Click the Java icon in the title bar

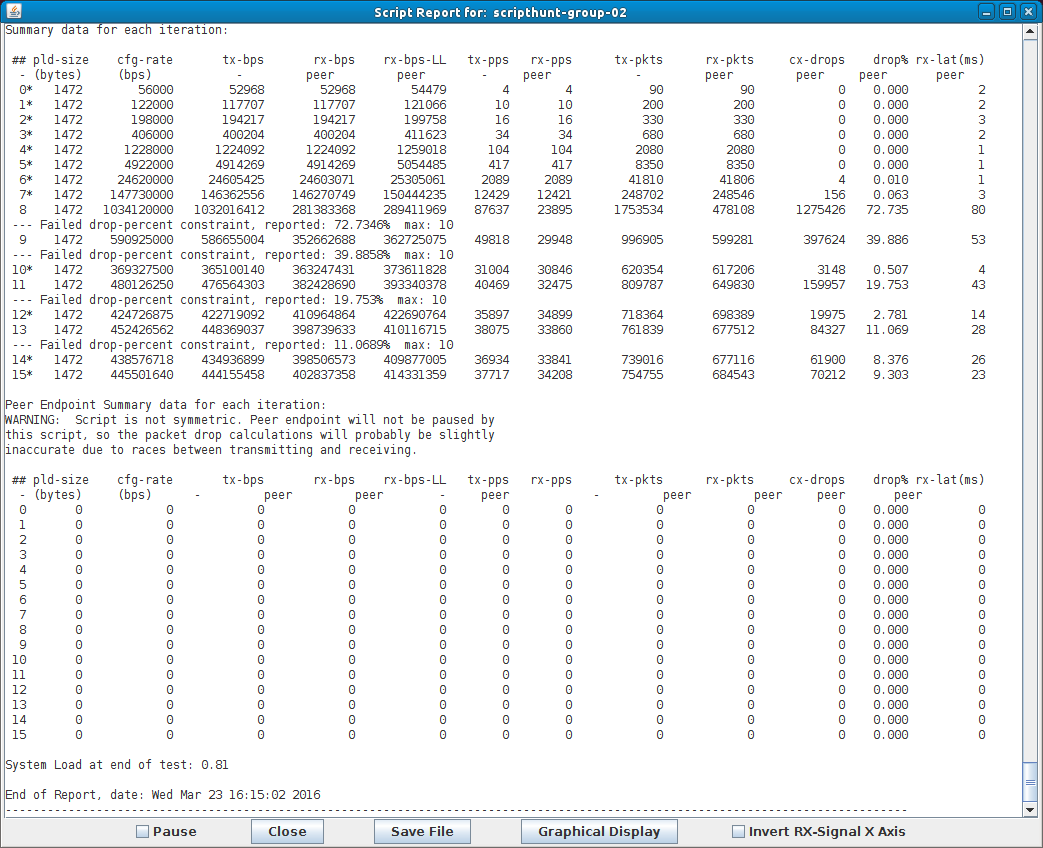[x=13, y=12]
